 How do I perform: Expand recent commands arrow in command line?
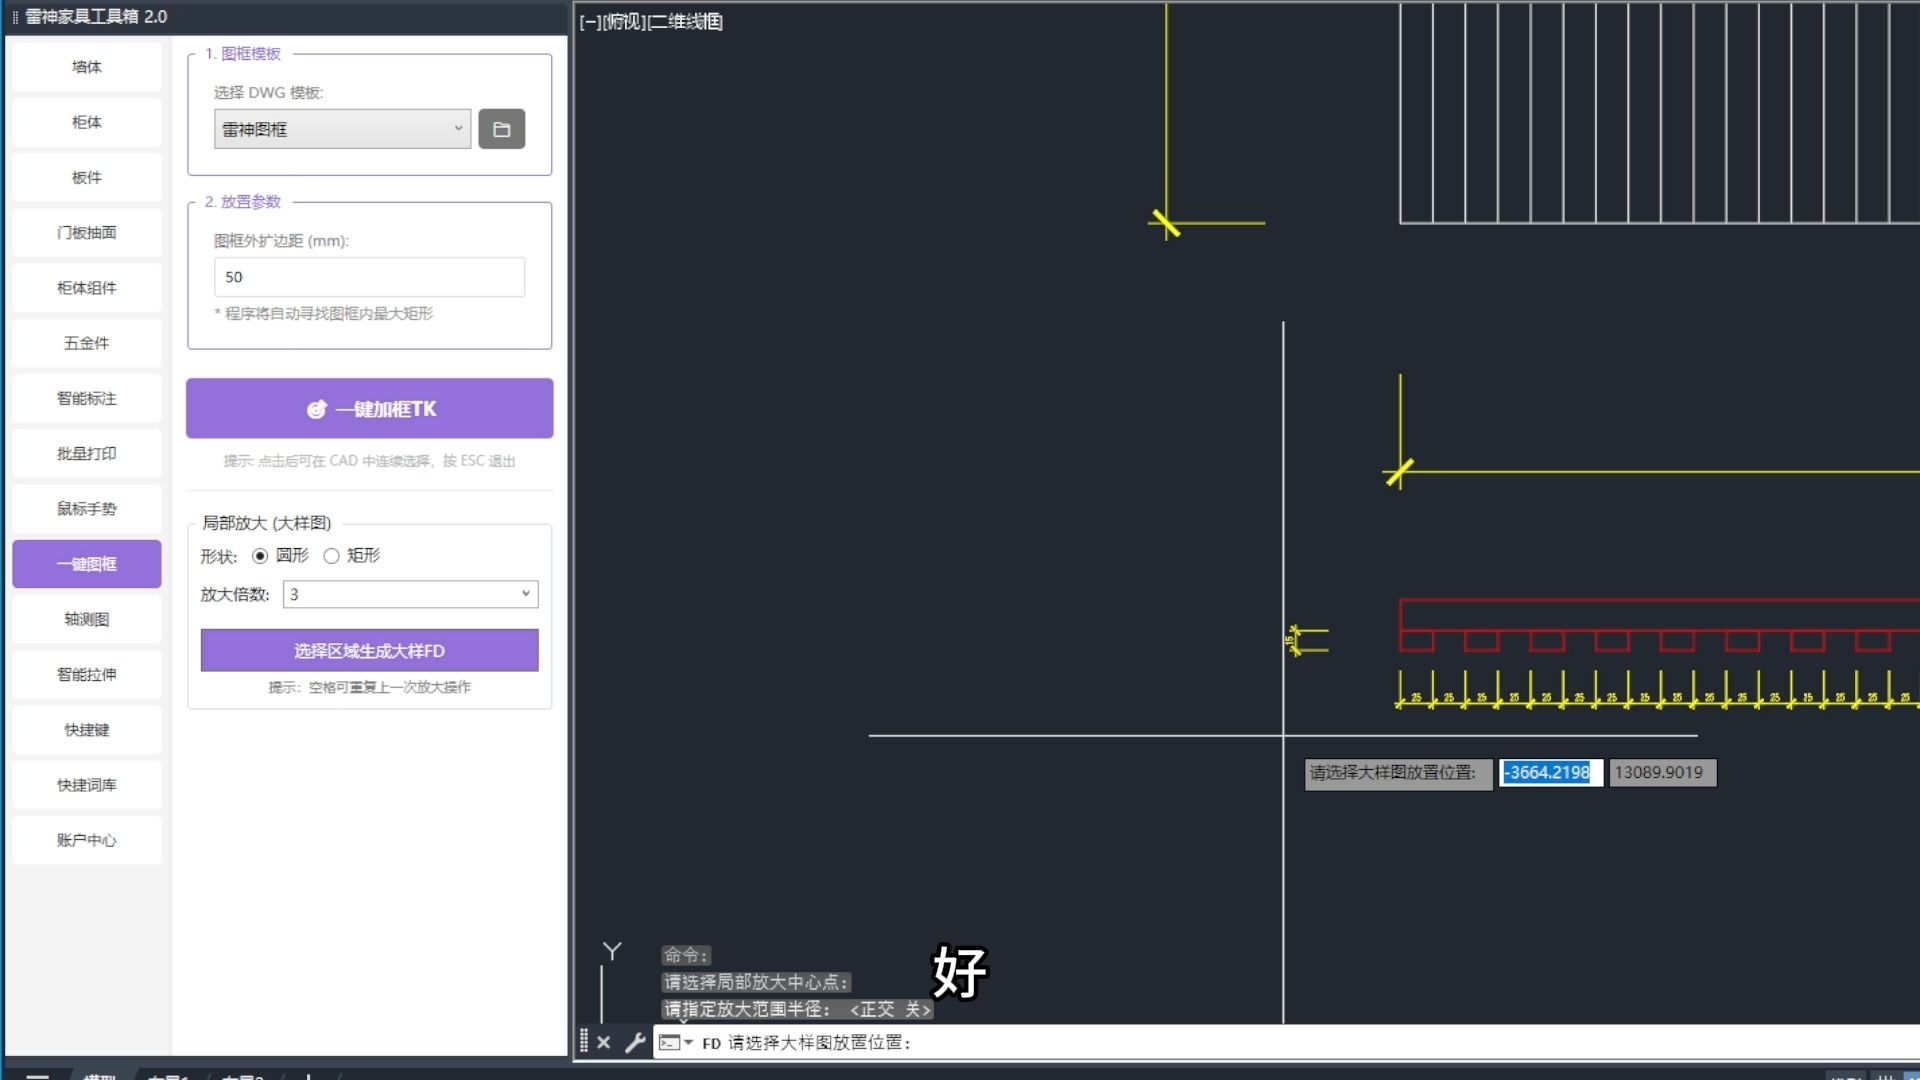coord(689,1042)
